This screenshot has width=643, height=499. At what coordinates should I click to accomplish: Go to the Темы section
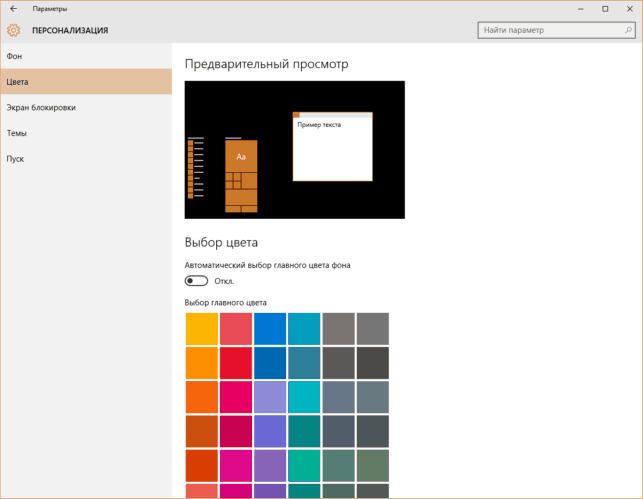86,133
